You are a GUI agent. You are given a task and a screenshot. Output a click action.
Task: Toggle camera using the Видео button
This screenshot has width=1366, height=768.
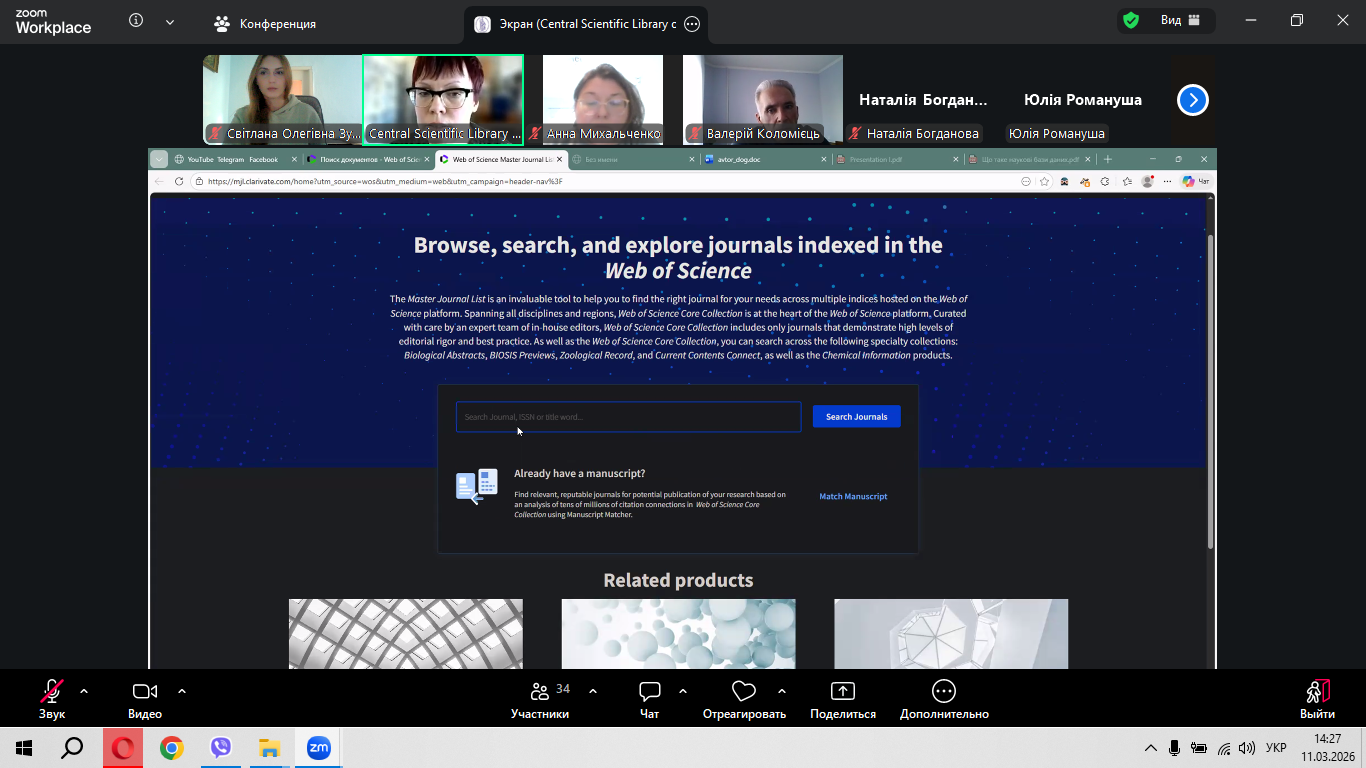click(145, 692)
